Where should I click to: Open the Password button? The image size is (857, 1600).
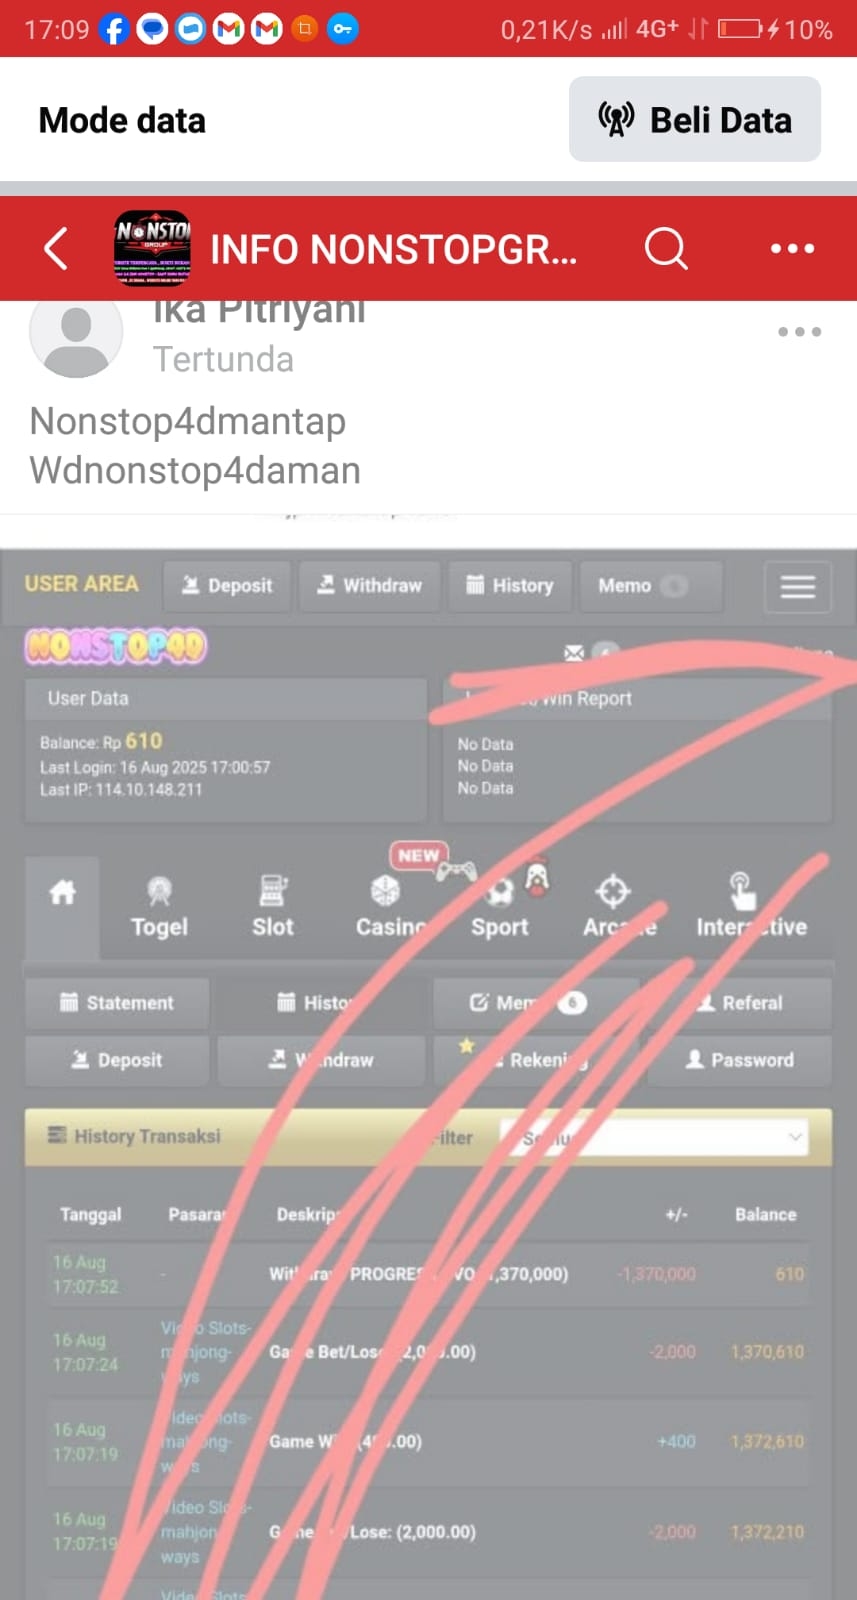[x=740, y=1060]
